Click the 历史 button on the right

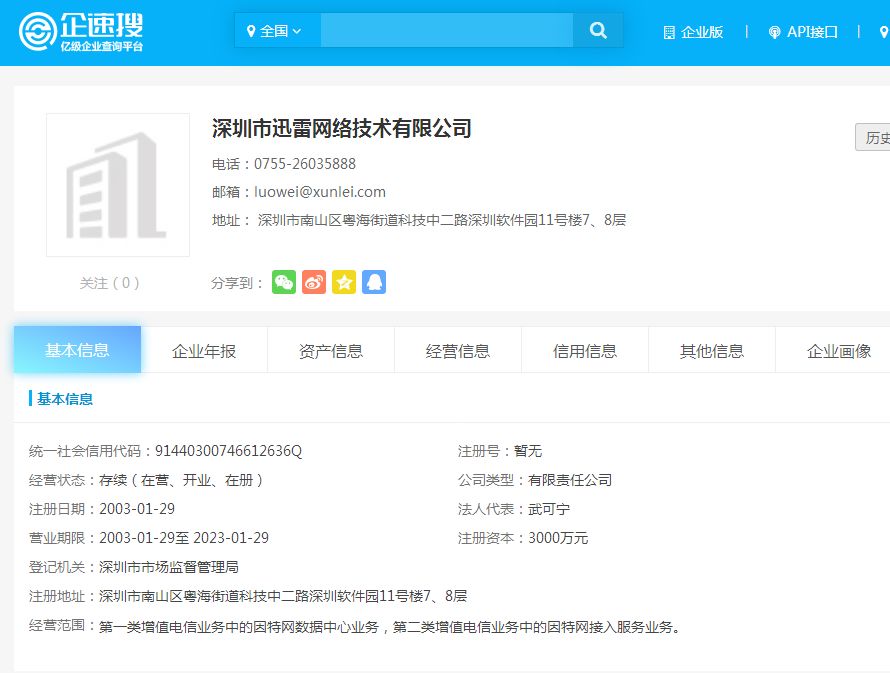(x=874, y=138)
